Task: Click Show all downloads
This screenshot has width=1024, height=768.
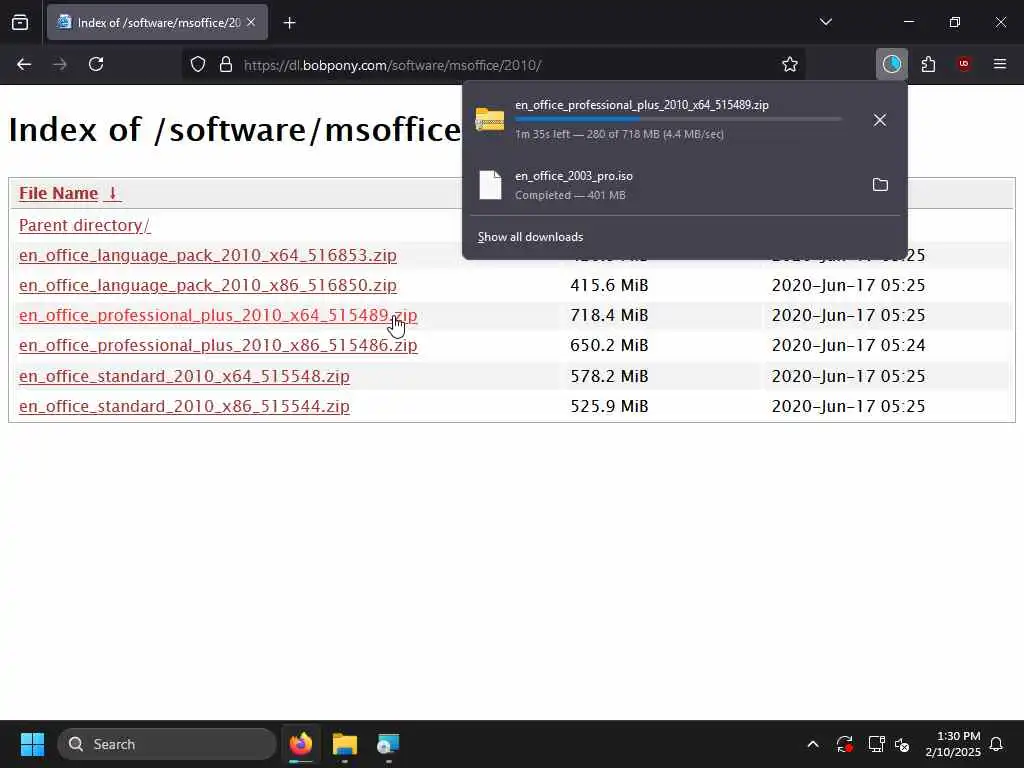Action: [530, 237]
